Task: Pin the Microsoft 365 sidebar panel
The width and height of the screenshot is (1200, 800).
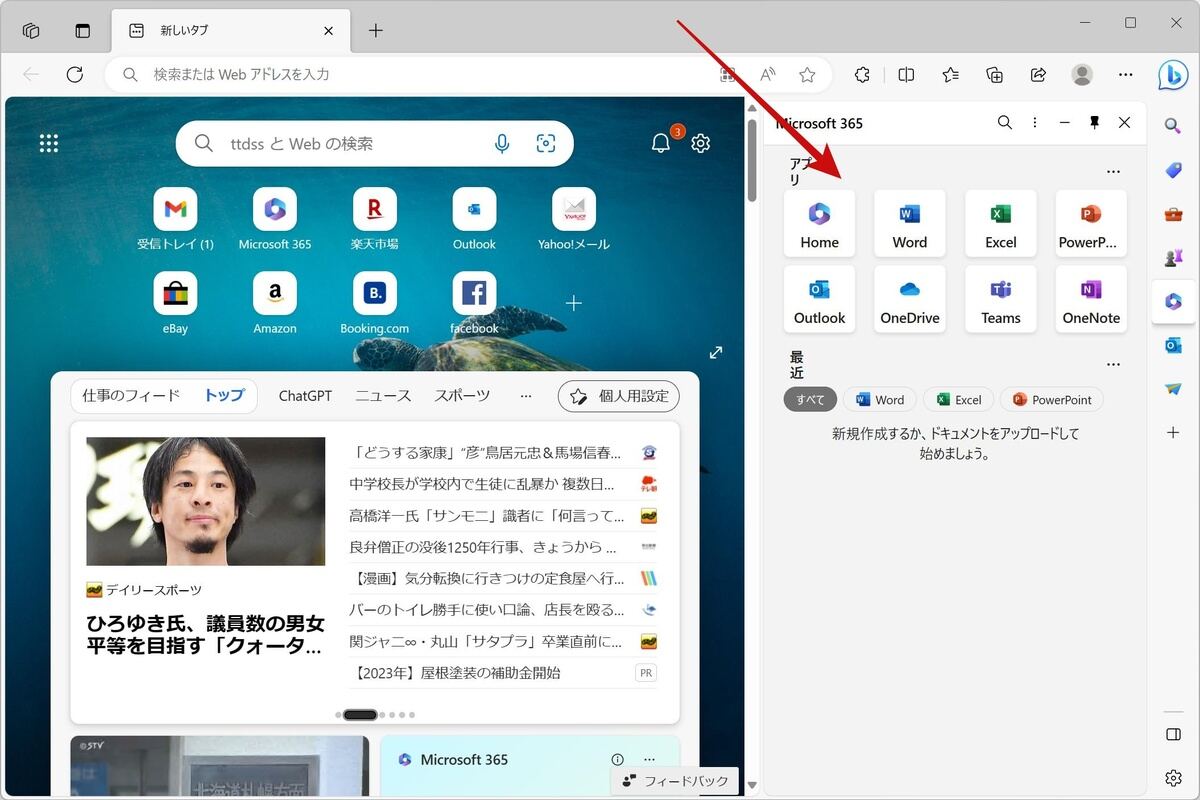Action: 1094,122
